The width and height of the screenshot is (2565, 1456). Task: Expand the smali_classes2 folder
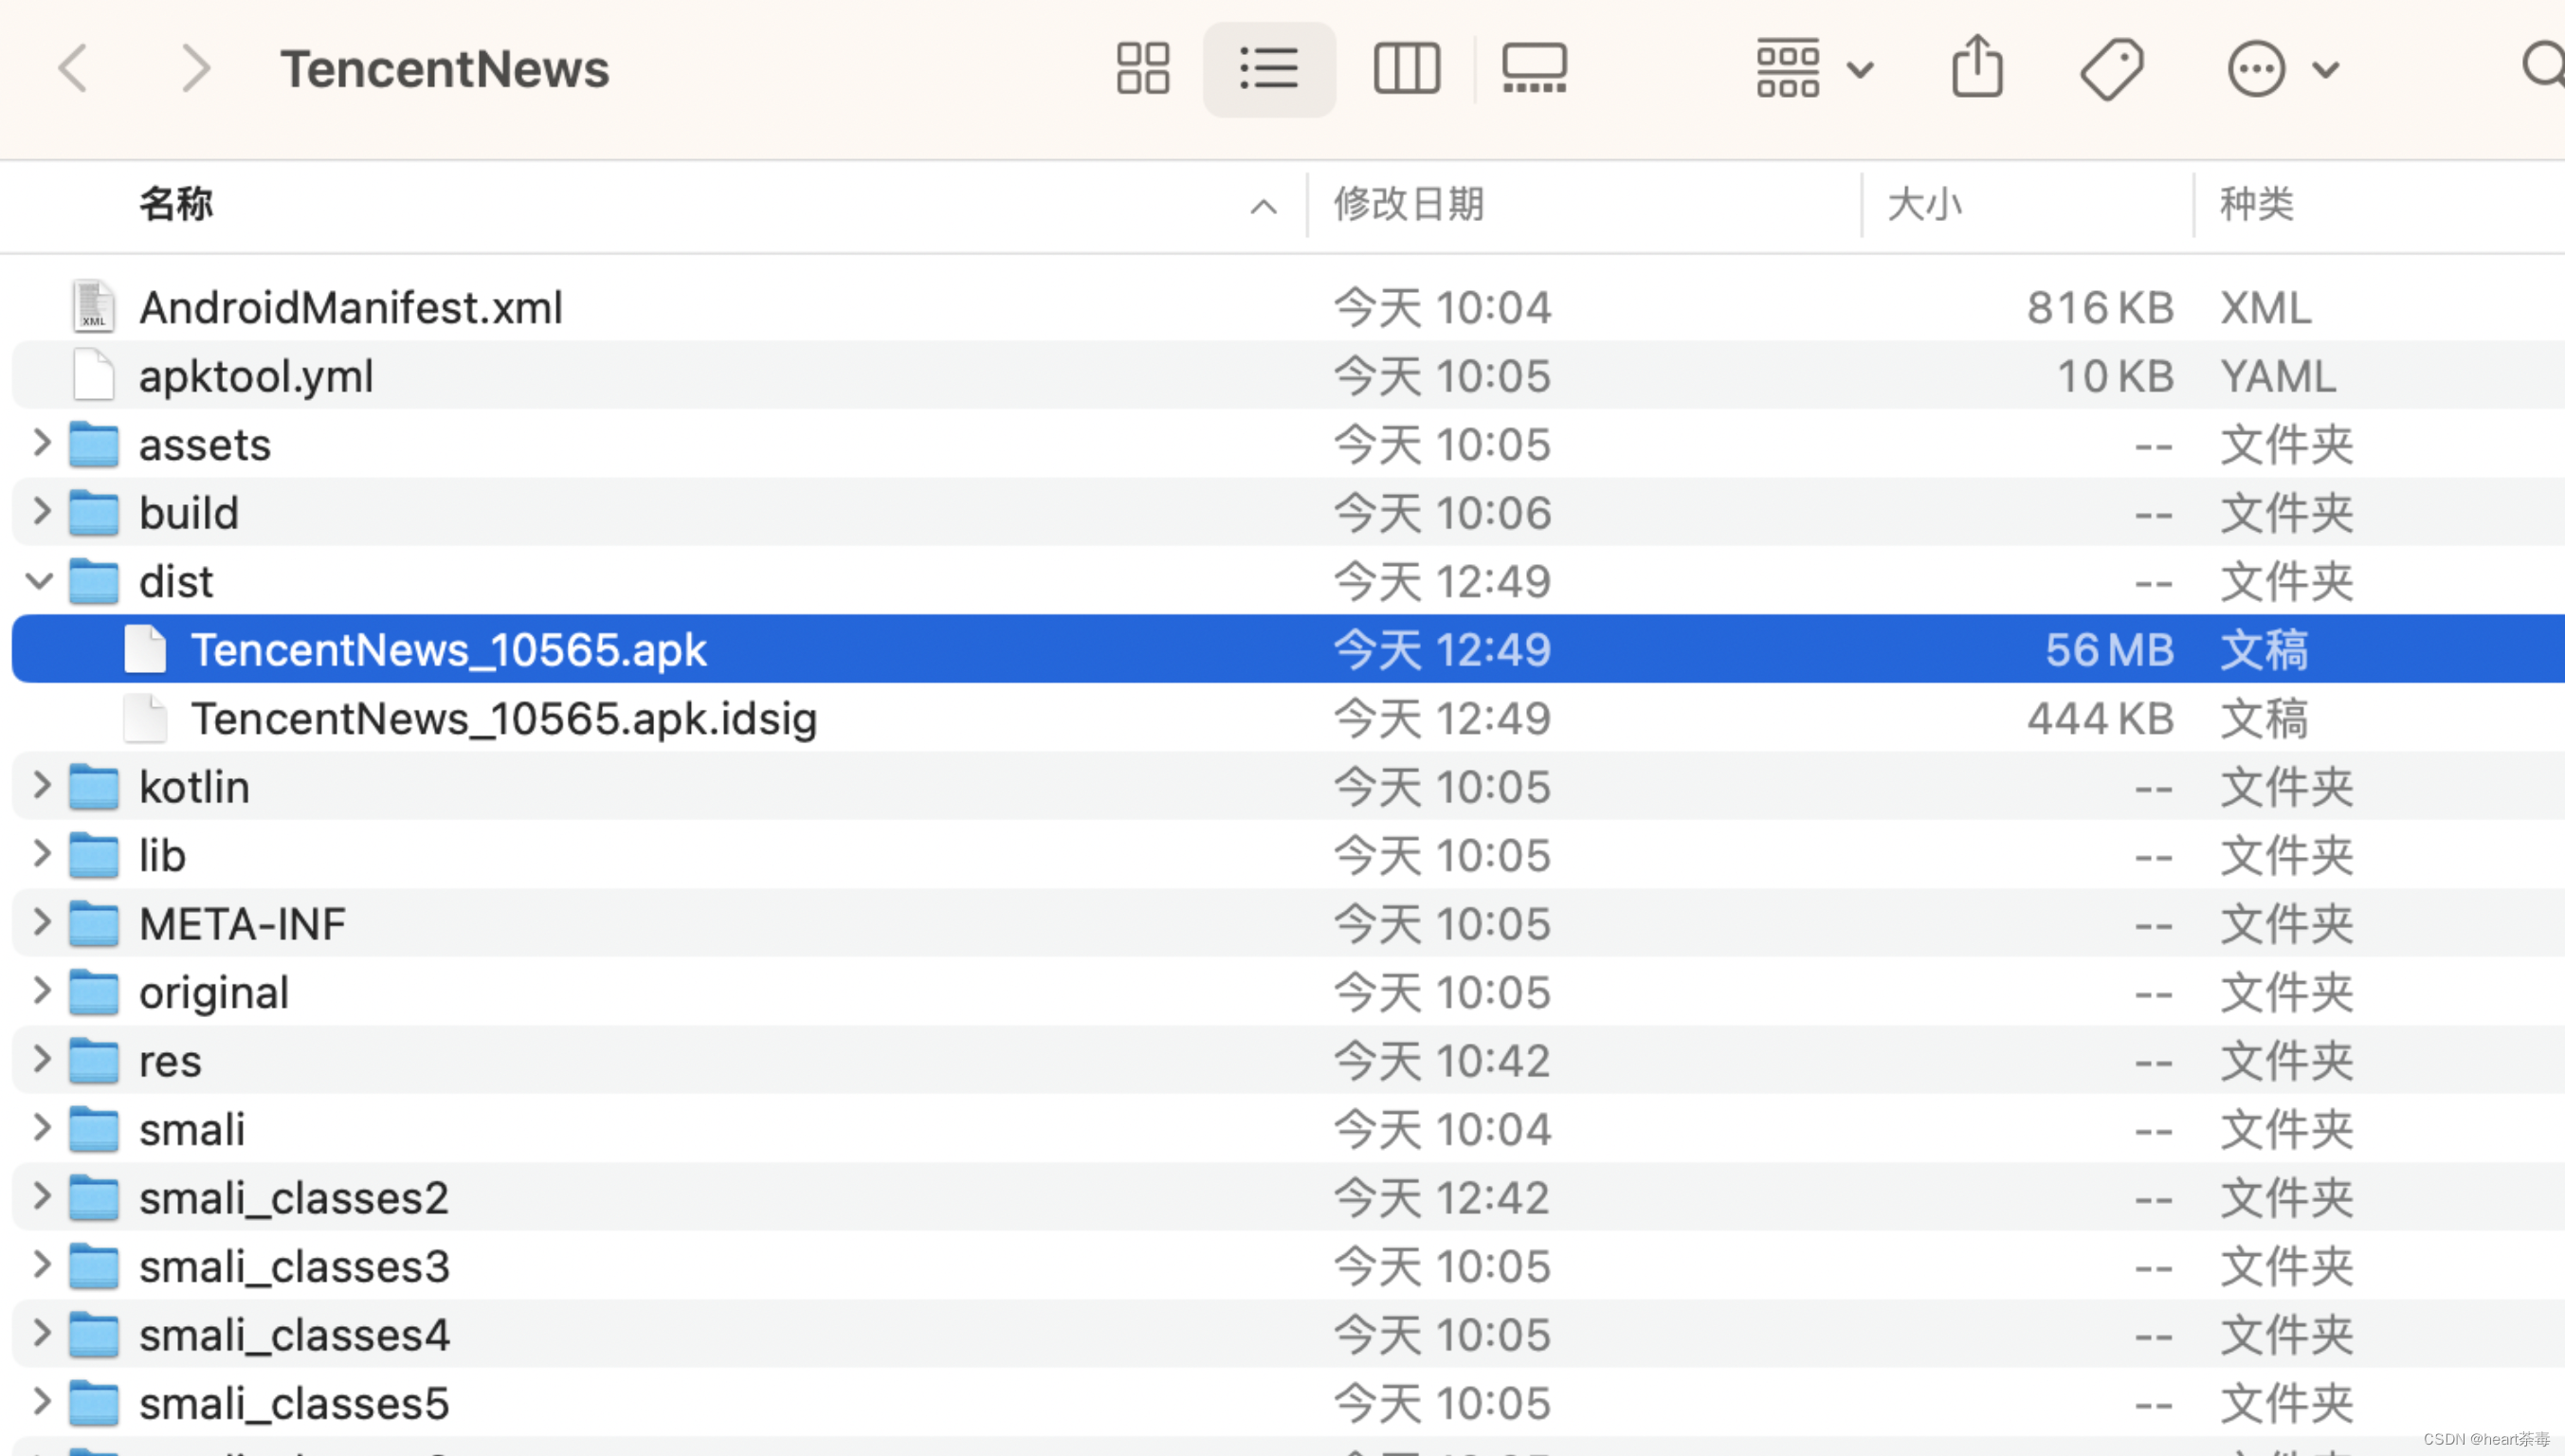click(41, 1197)
